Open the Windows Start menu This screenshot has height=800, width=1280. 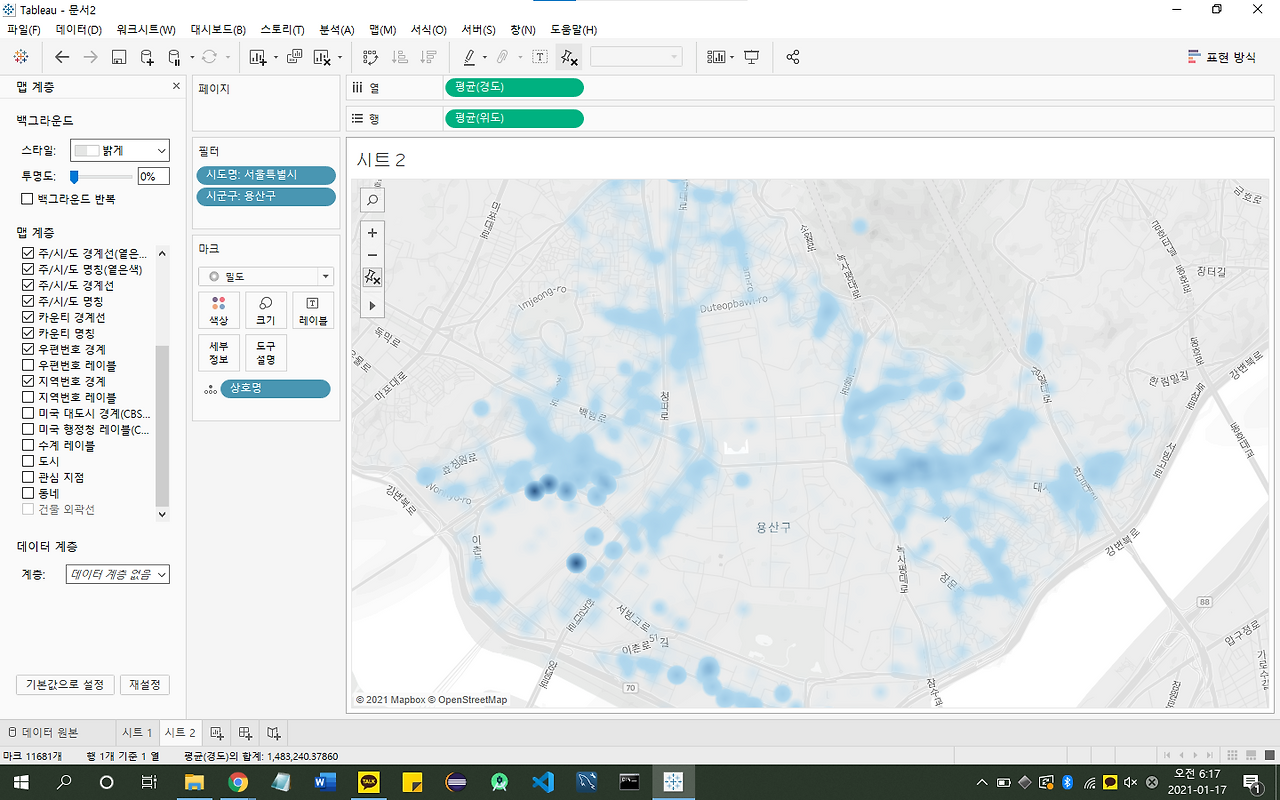pos(20,782)
